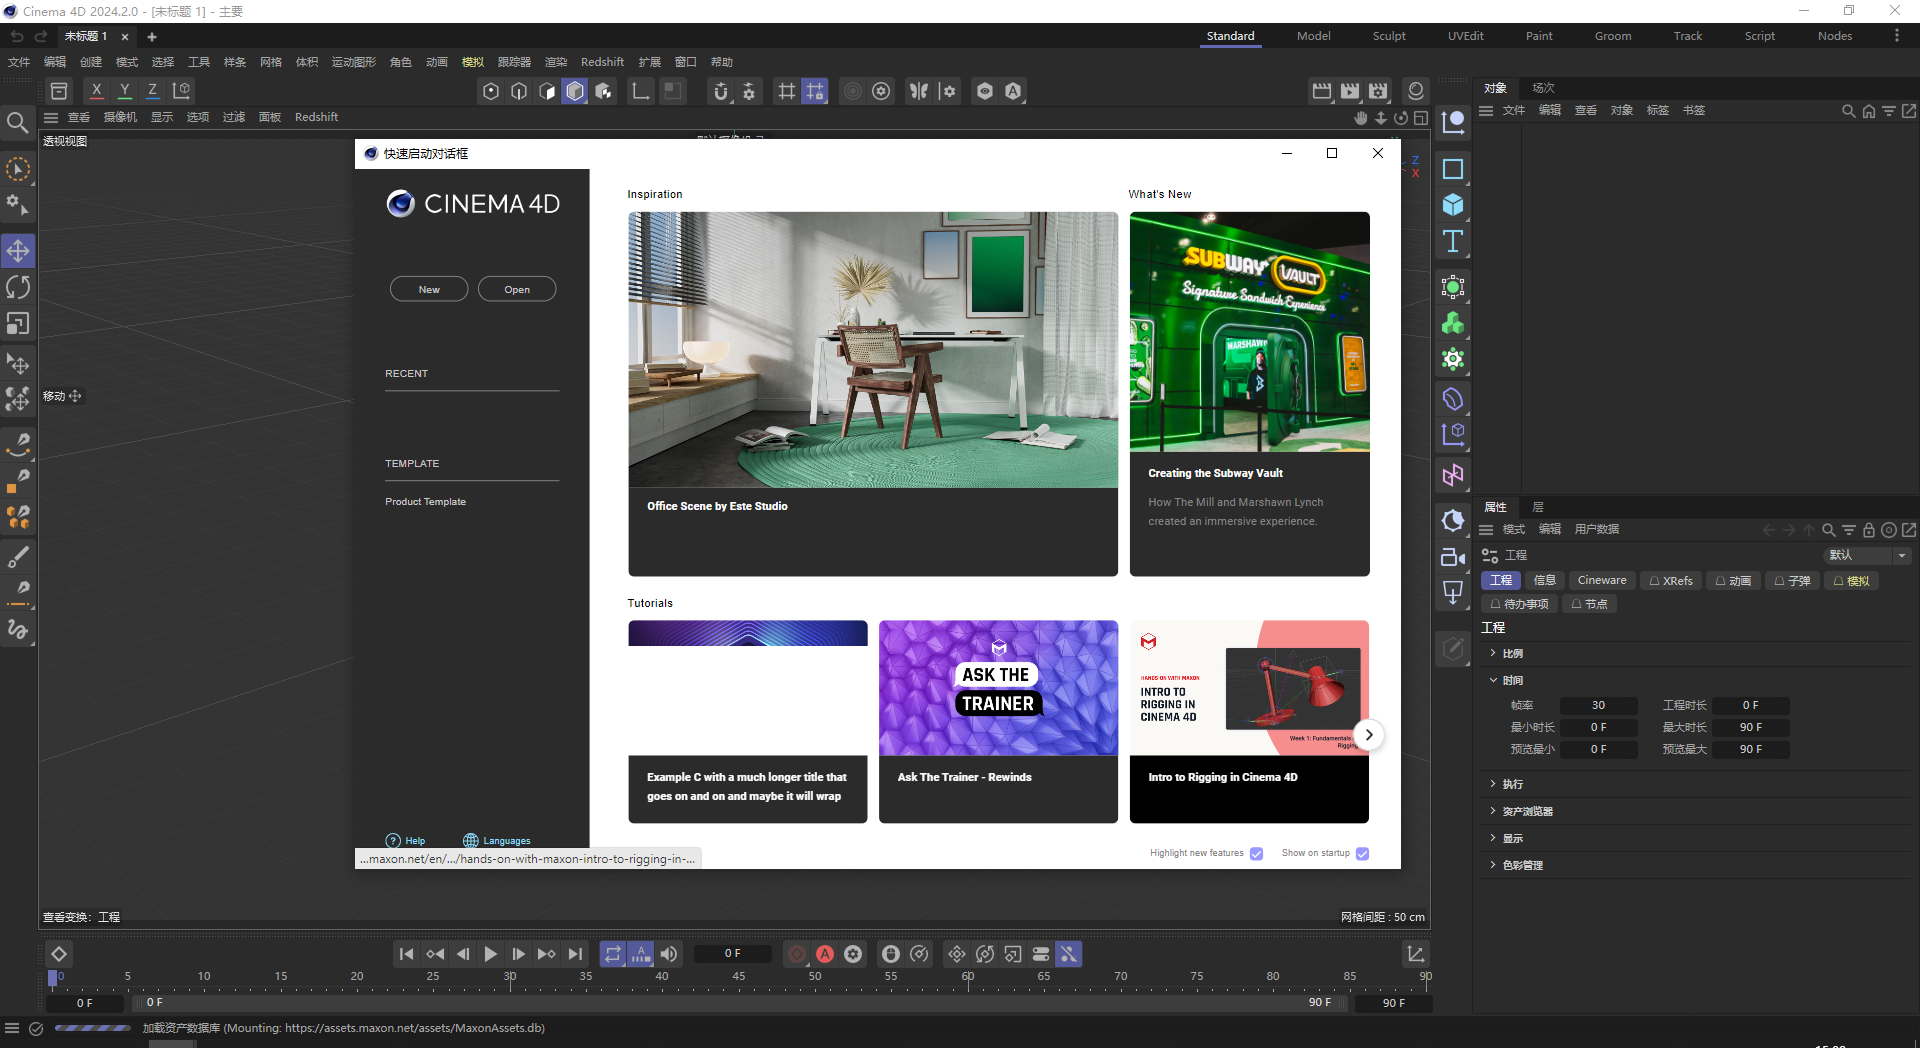Select the XRefs attribute tab
This screenshot has width=1920, height=1048.
point(1671,580)
